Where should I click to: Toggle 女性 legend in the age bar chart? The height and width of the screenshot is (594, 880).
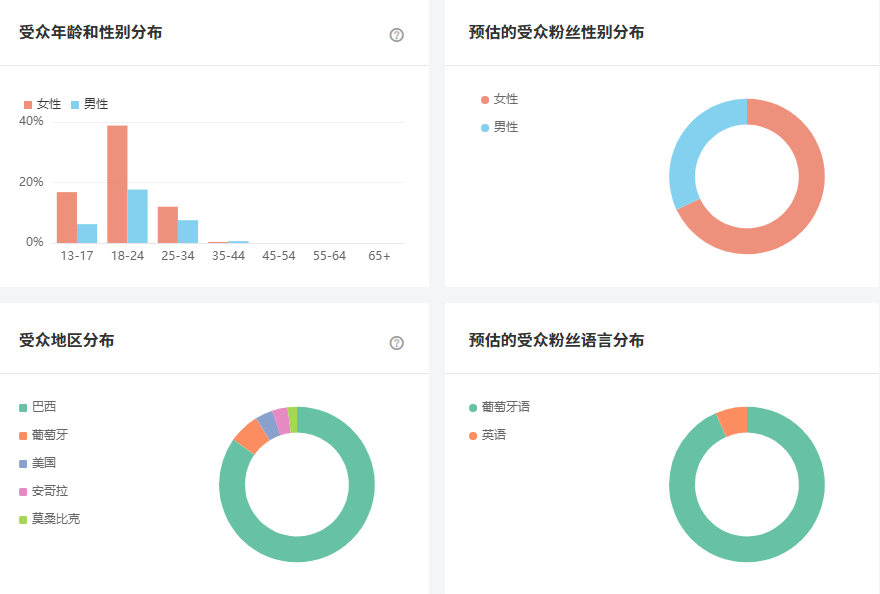click(x=43, y=104)
